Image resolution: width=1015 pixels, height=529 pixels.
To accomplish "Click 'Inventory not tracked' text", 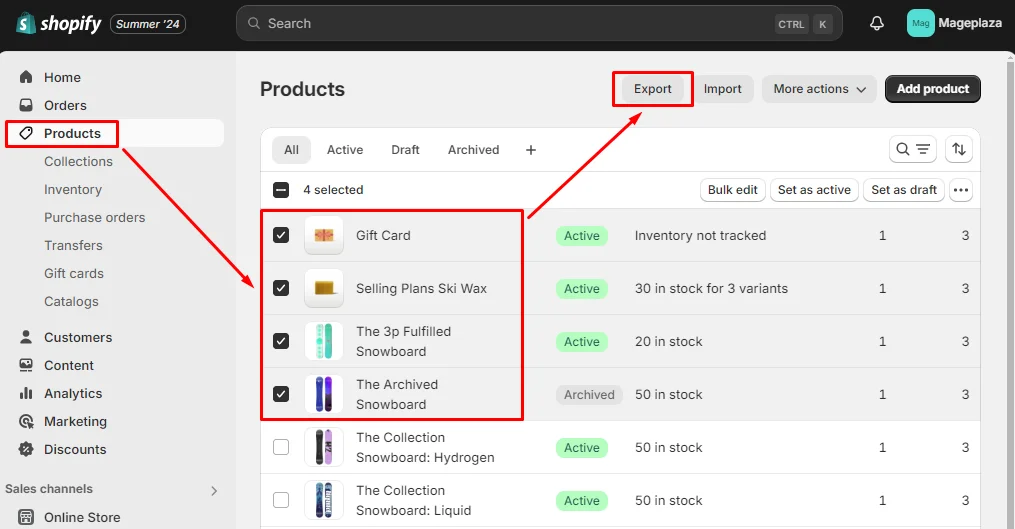I will [700, 236].
